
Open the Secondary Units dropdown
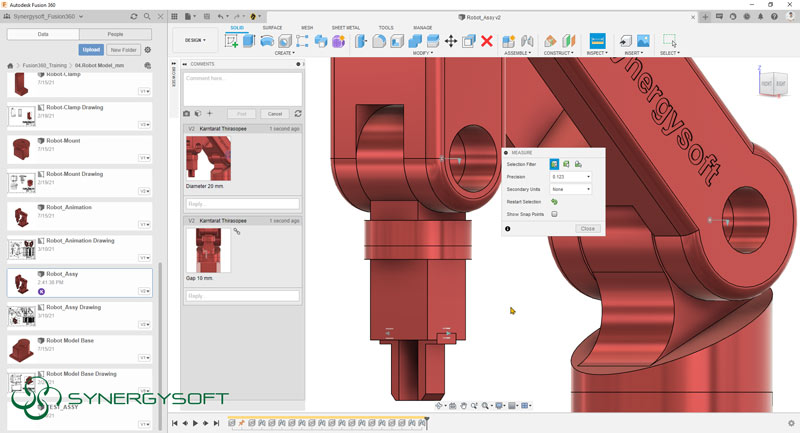[570, 189]
